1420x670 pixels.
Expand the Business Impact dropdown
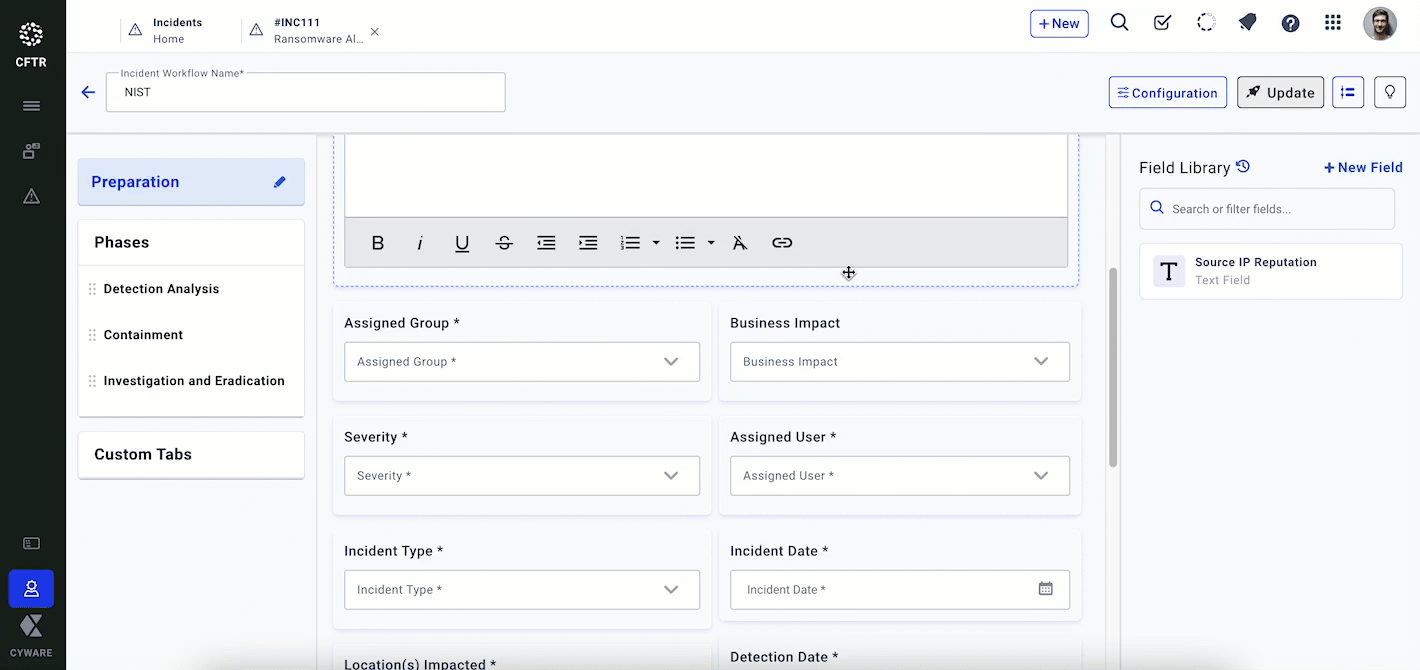click(x=899, y=362)
